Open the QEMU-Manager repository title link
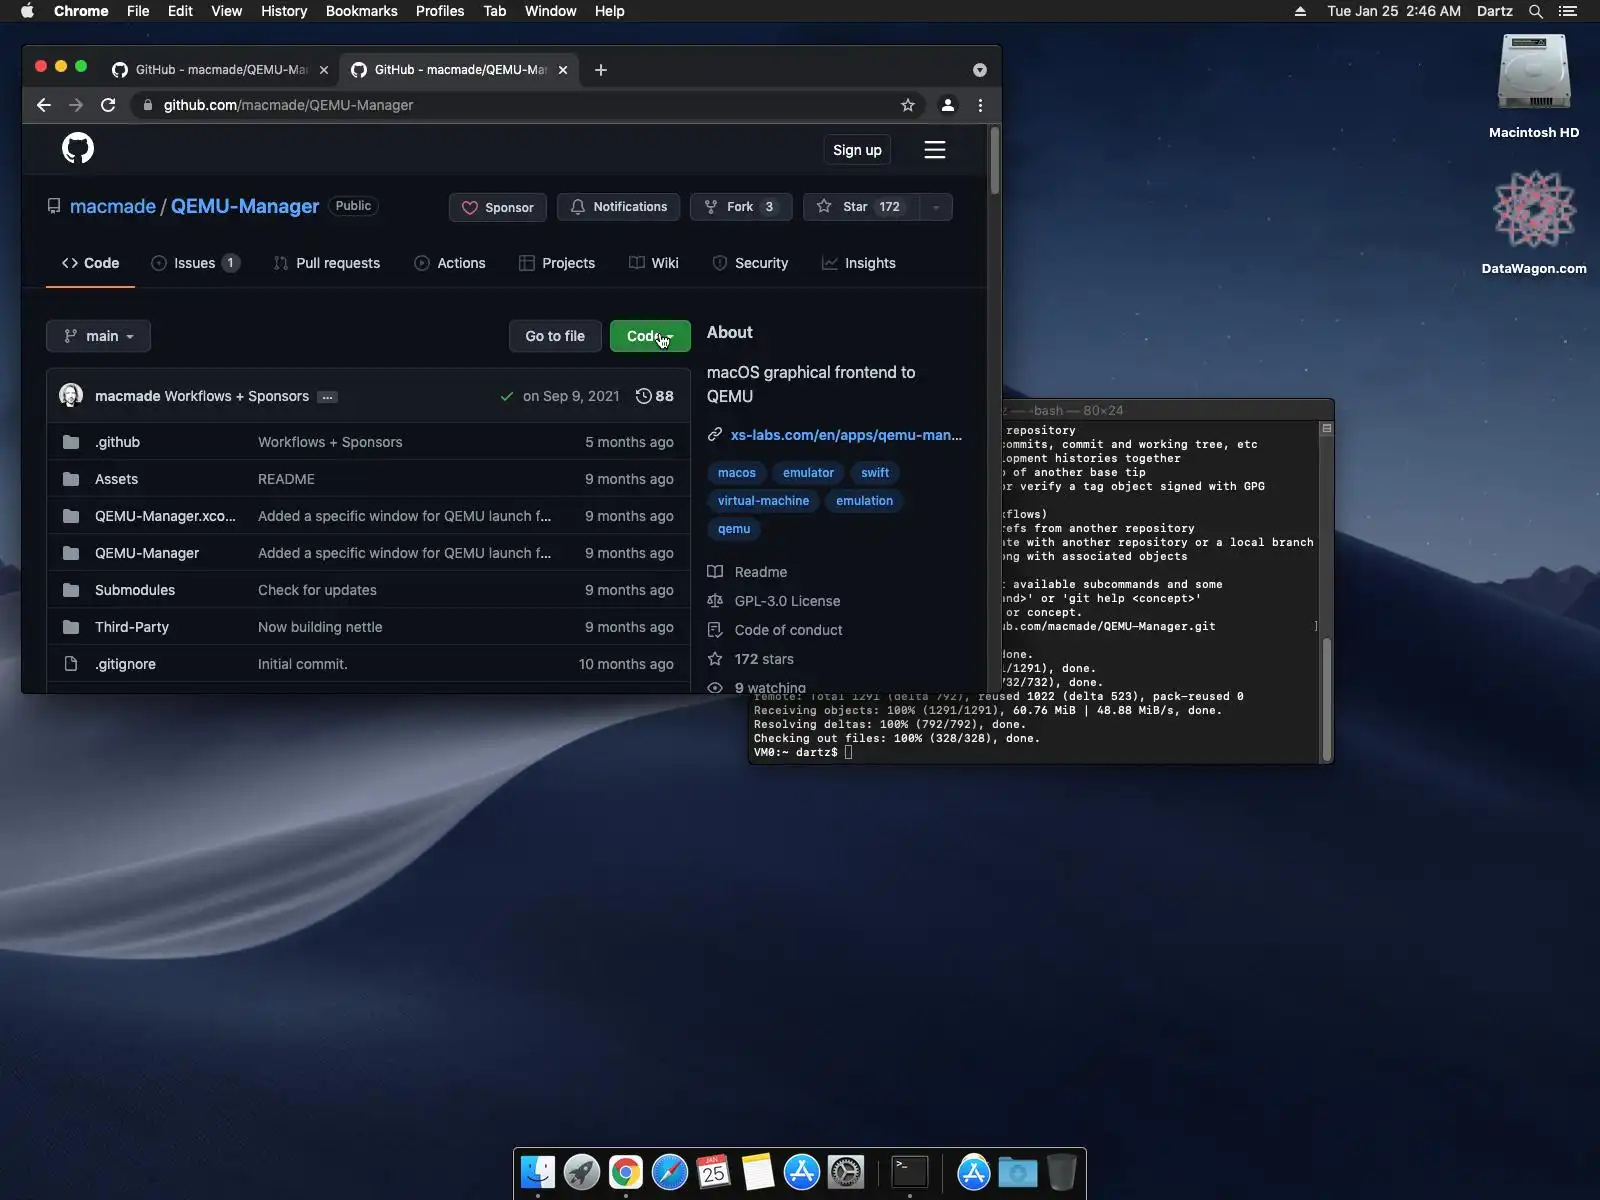The height and width of the screenshot is (1200, 1600). pos(245,206)
